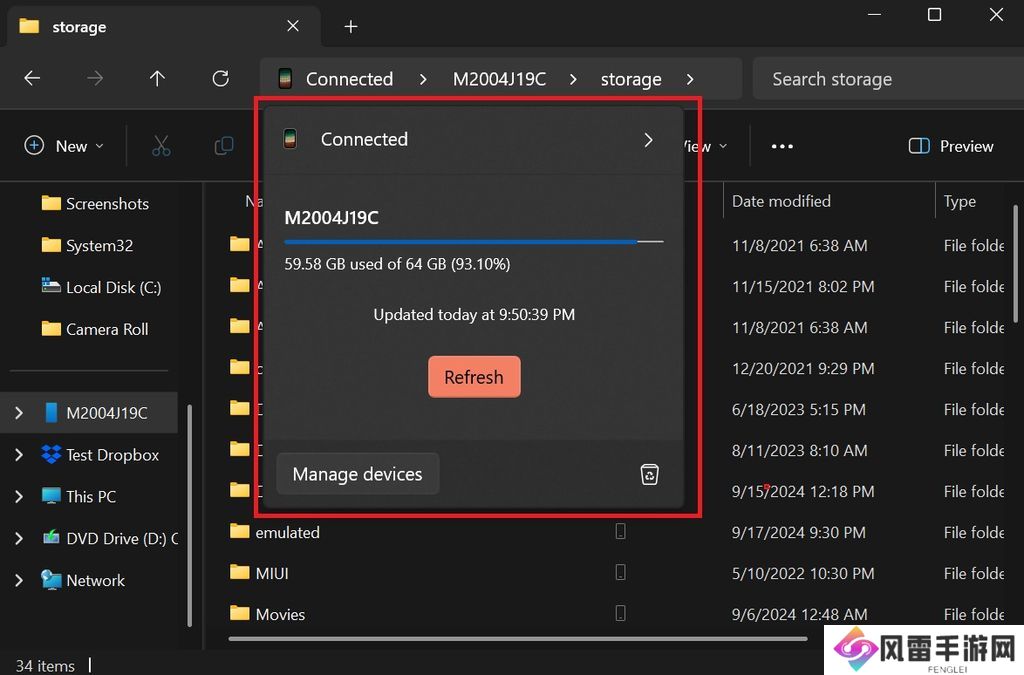Screen dimensions: 1024x675
Task: Click the Back navigation arrow
Action: click(32, 79)
